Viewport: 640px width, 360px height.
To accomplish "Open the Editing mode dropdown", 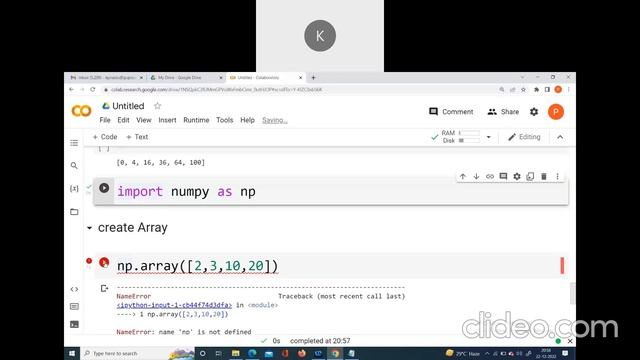I will [x=524, y=137].
